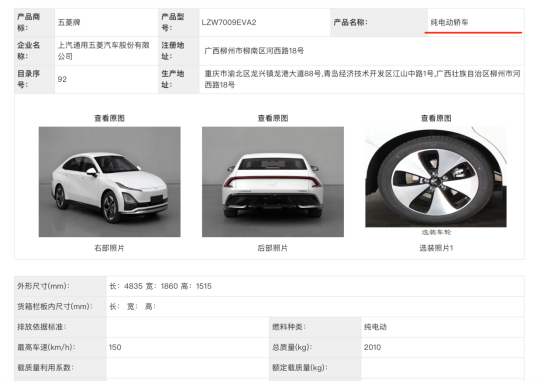Click the underlined 纯电动轿车 product name
Image resolution: width=554 pixels, height=382 pixels.
pos(449,22)
